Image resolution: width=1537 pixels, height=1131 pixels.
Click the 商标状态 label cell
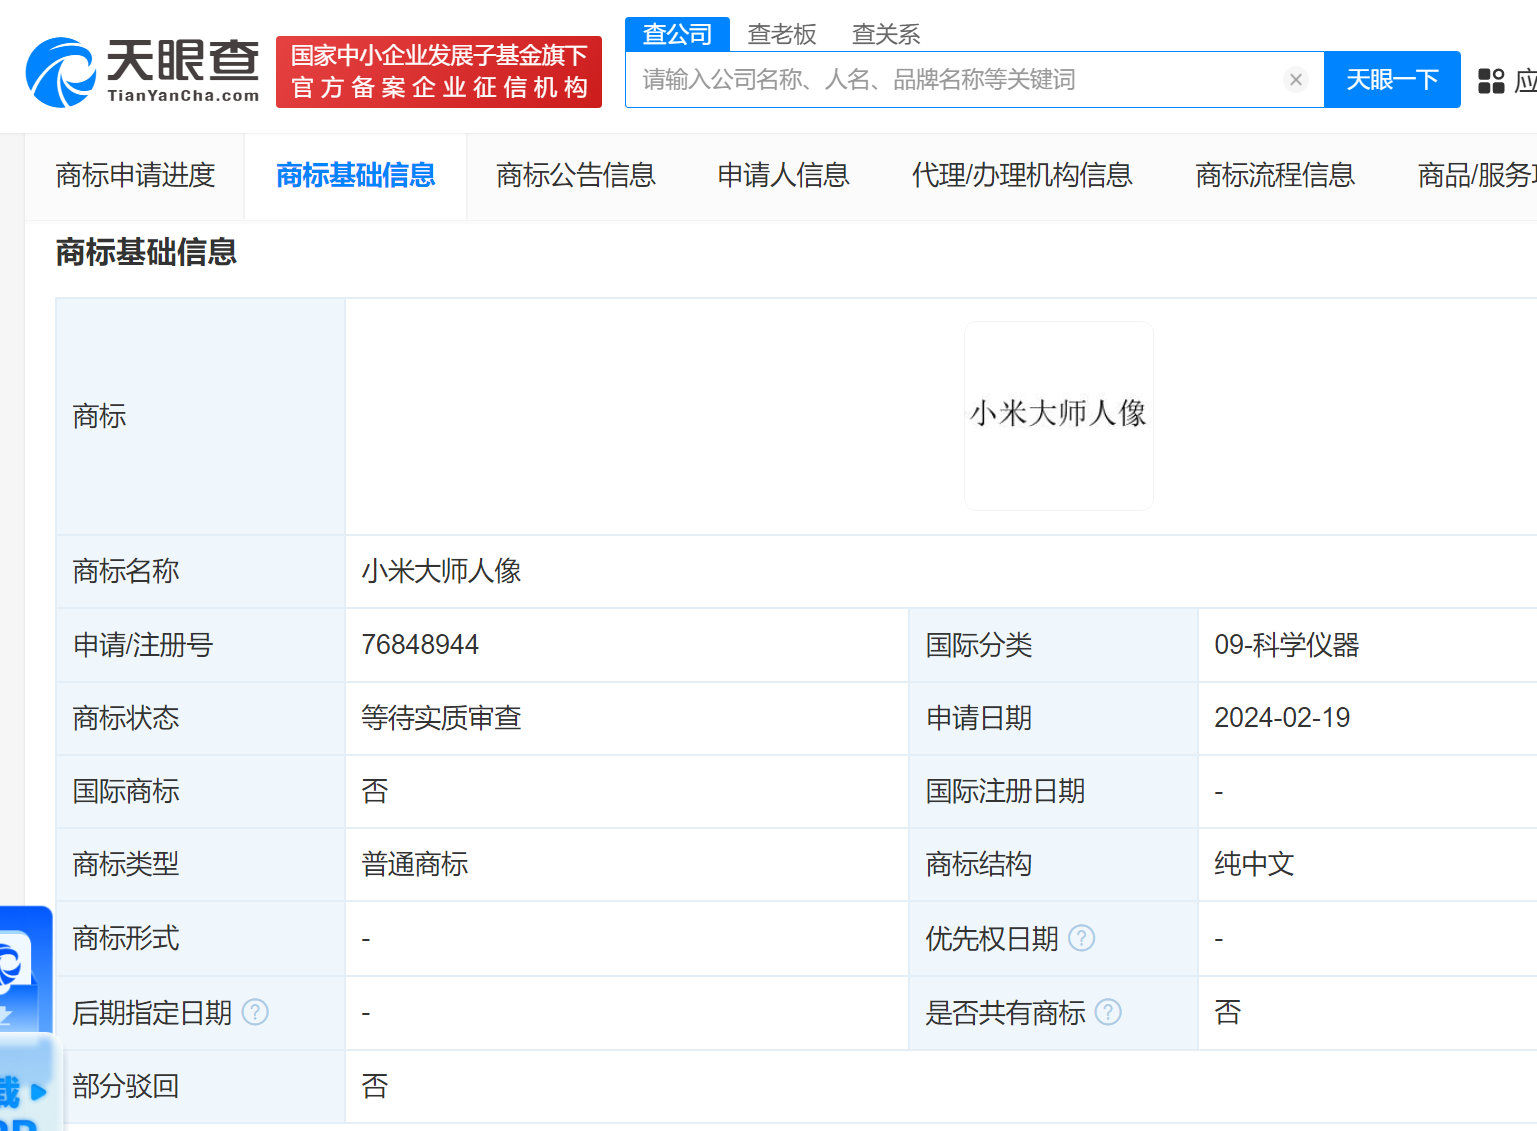(x=201, y=718)
